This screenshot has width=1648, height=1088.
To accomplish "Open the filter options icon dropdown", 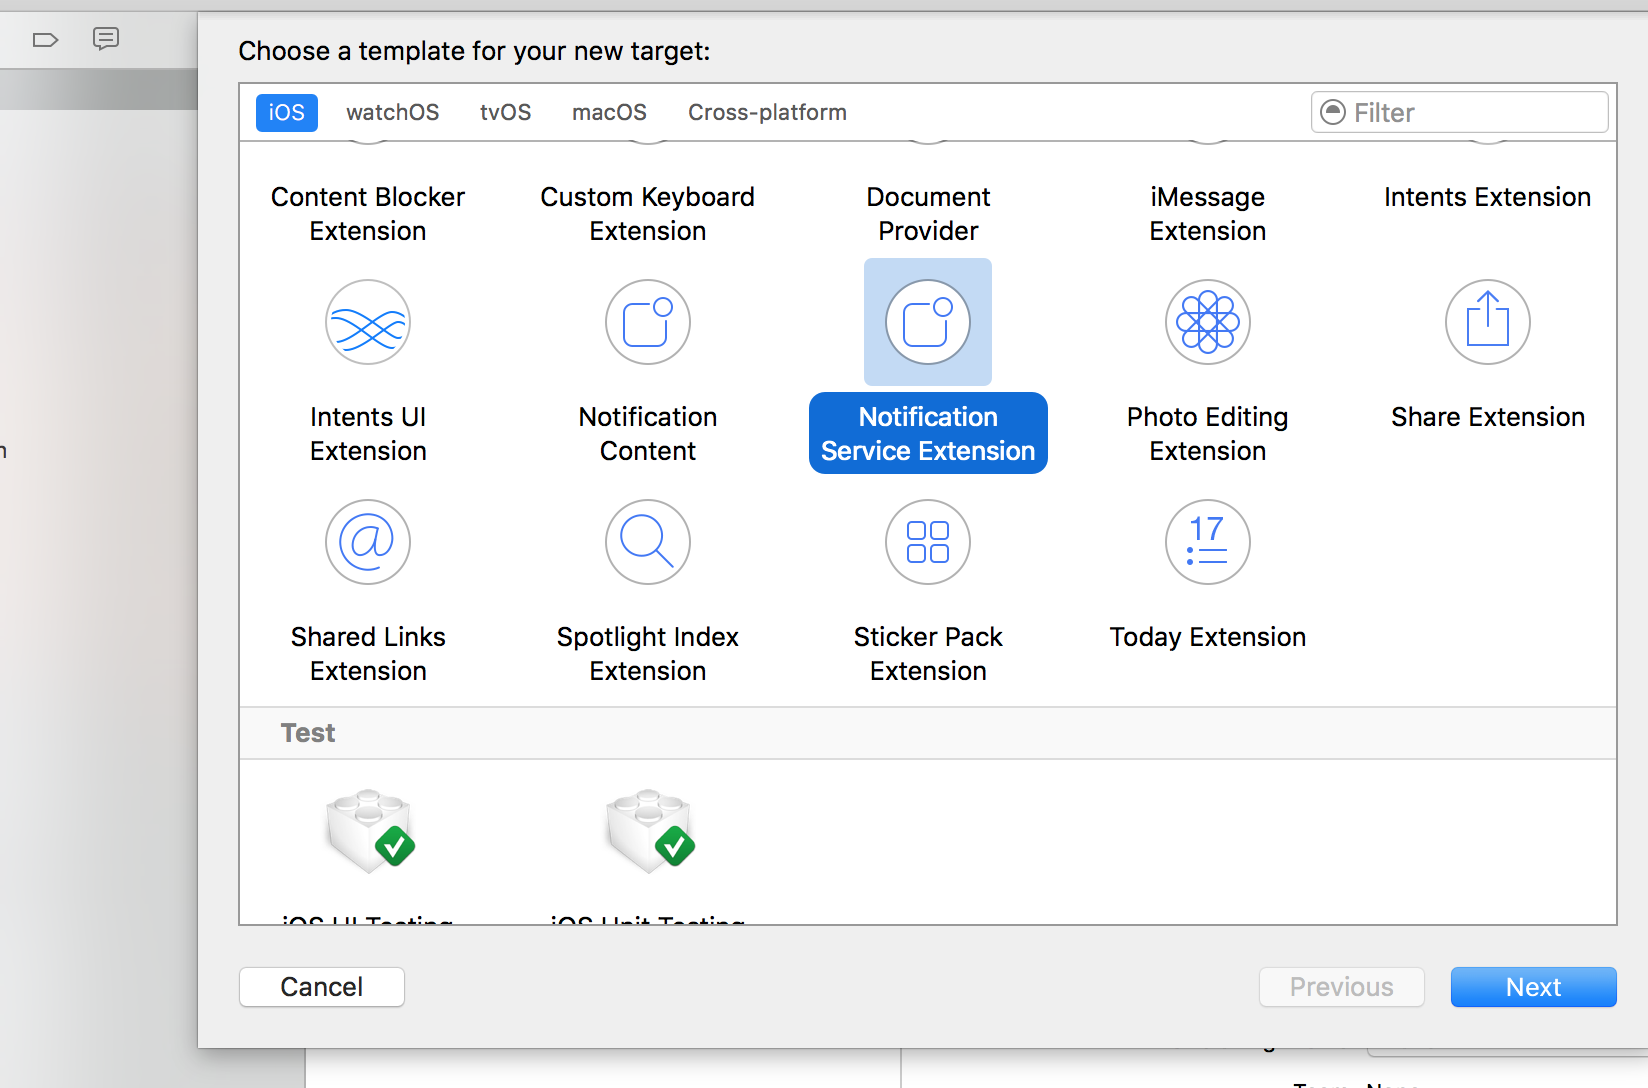I will click(1333, 112).
